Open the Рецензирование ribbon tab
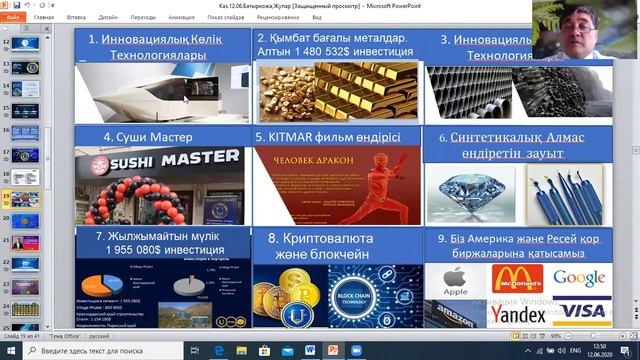The image size is (640, 360). (x=278, y=17)
